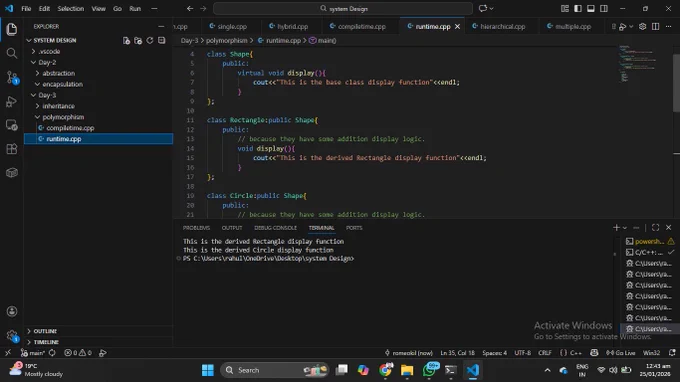Screen dimensions: 680x382
Task: Collapse the Day-3 folder
Action: [x=98, y=95]
